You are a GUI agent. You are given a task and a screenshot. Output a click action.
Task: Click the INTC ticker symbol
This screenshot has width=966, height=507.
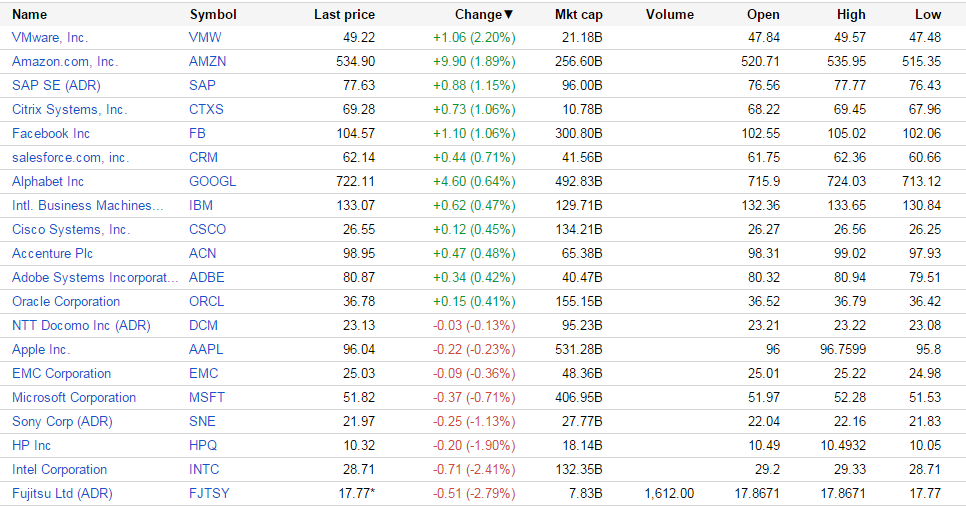(x=204, y=469)
